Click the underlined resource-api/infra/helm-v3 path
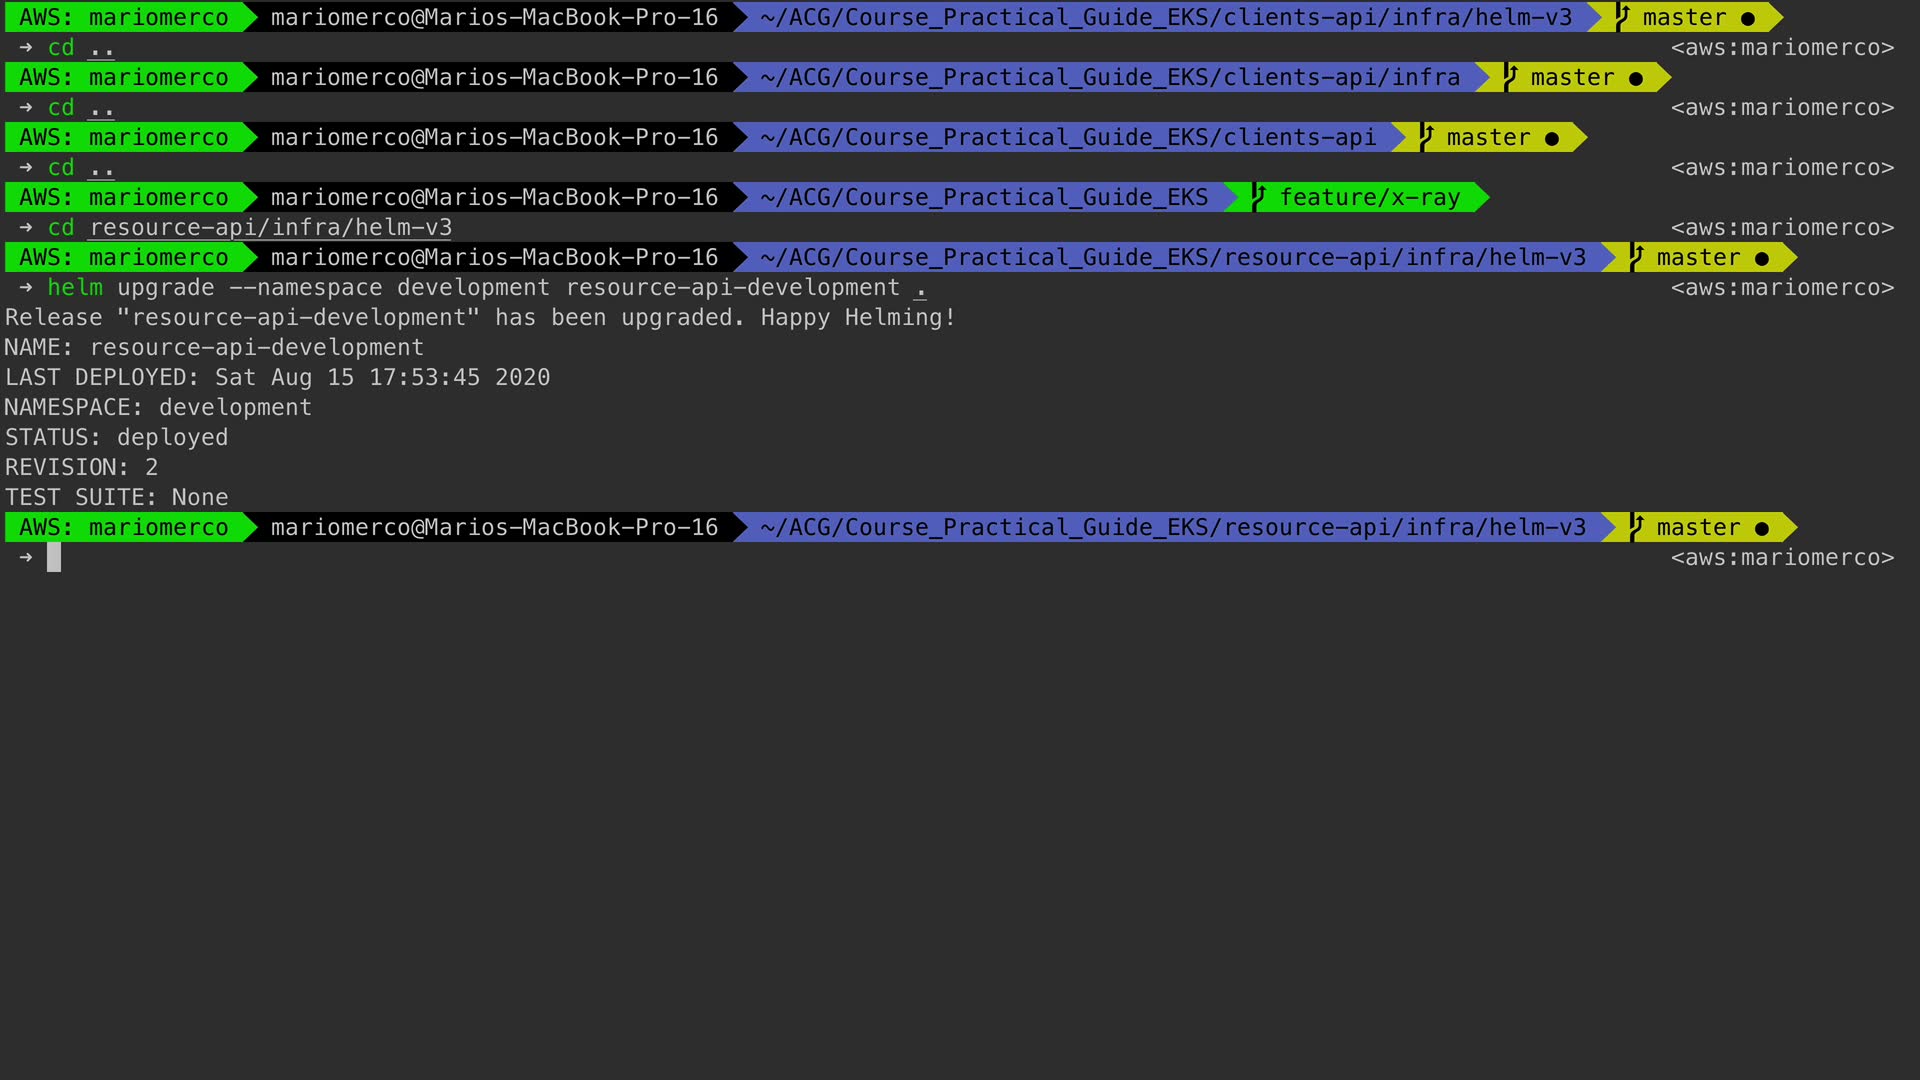 (270, 228)
